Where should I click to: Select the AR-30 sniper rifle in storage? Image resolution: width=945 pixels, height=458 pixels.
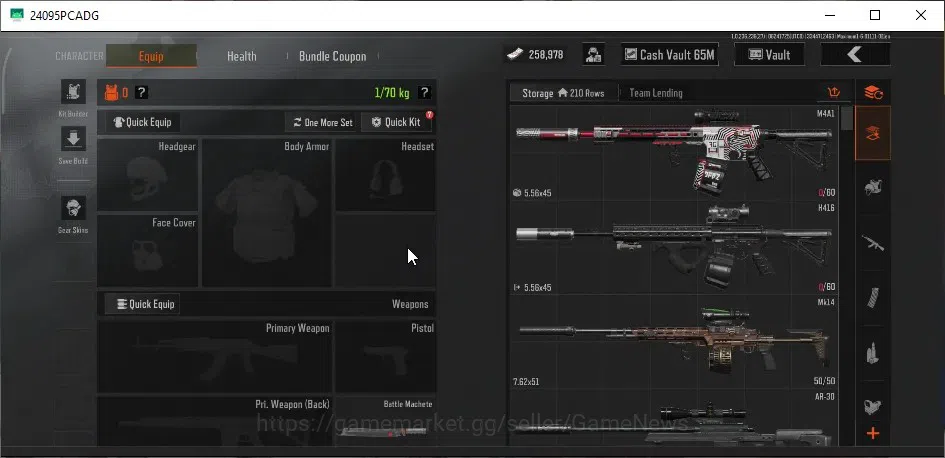[675, 418]
